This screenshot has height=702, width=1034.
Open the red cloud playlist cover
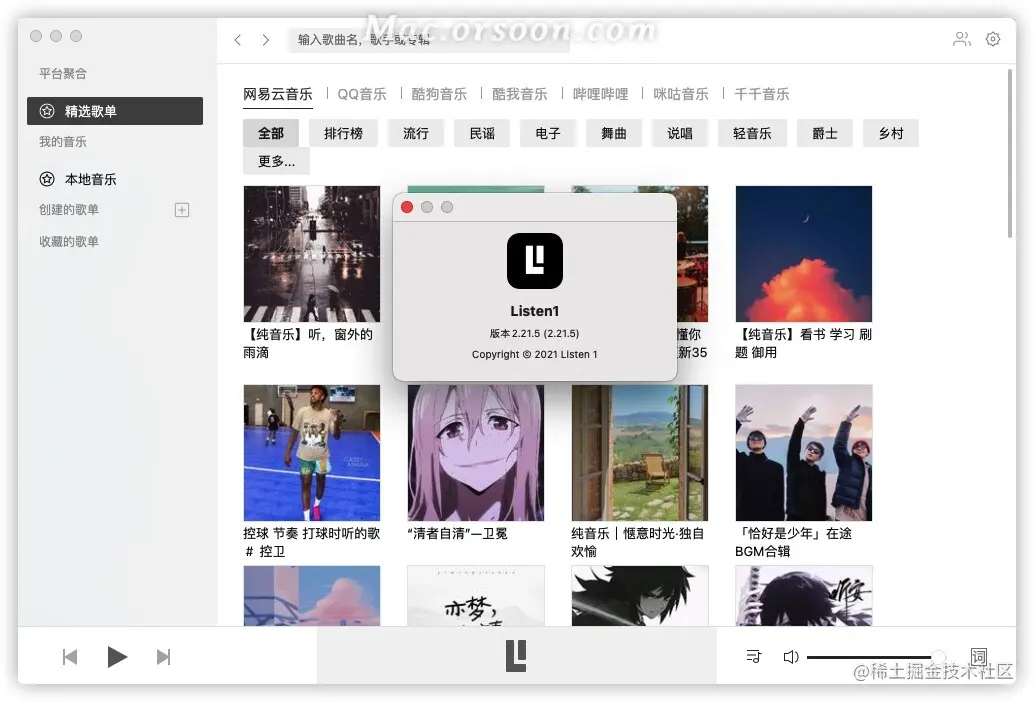pyautogui.click(x=804, y=254)
